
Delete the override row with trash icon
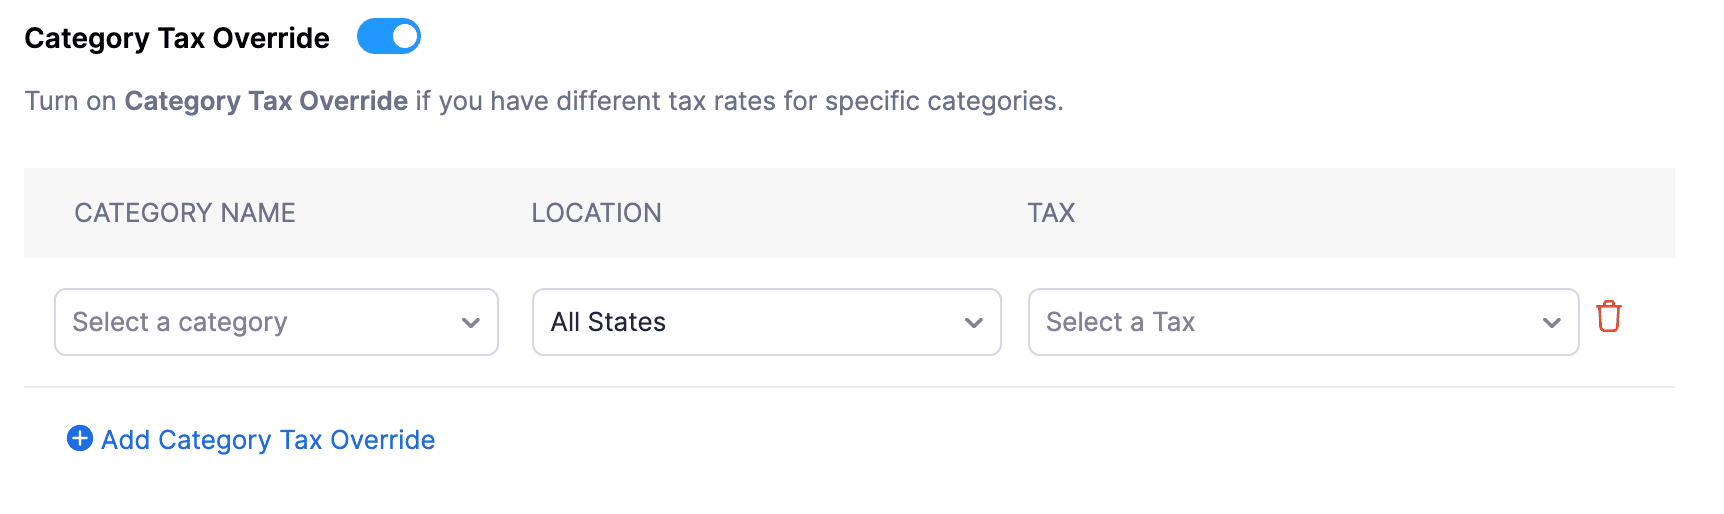pyautogui.click(x=1608, y=317)
